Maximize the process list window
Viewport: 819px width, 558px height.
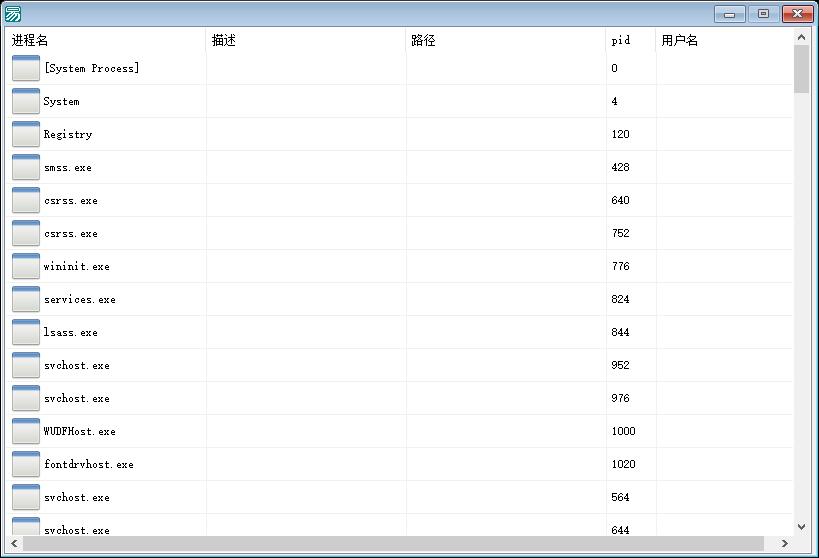pyautogui.click(x=763, y=14)
